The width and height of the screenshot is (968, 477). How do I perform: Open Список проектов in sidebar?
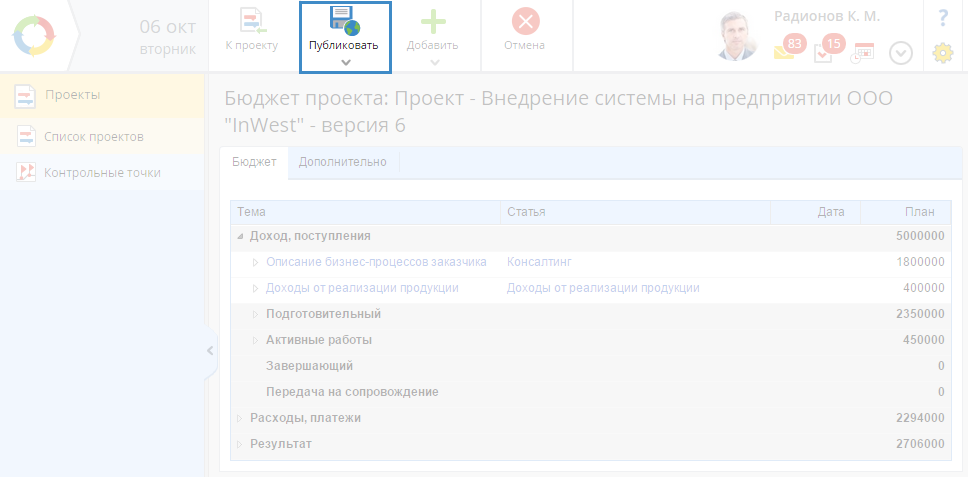point(94,136)
